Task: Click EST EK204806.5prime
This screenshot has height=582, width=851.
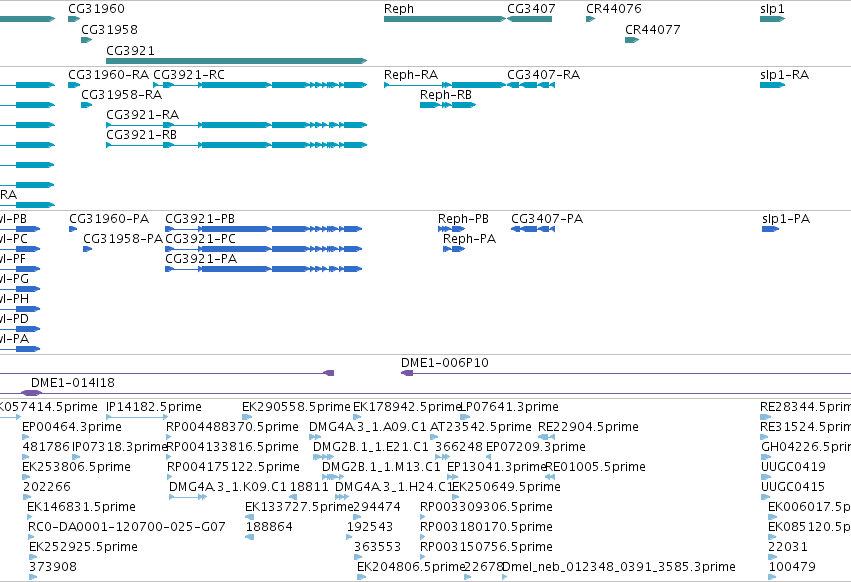Action: [361, 577]
